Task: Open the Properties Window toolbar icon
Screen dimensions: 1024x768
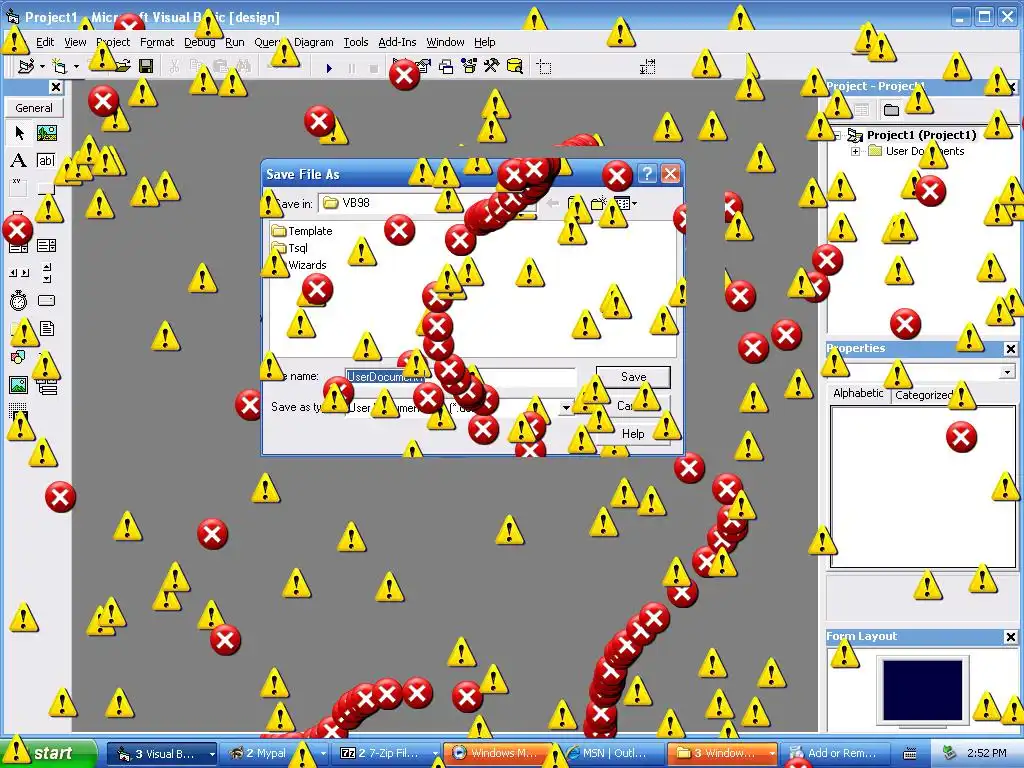Action: click(424, 66)
